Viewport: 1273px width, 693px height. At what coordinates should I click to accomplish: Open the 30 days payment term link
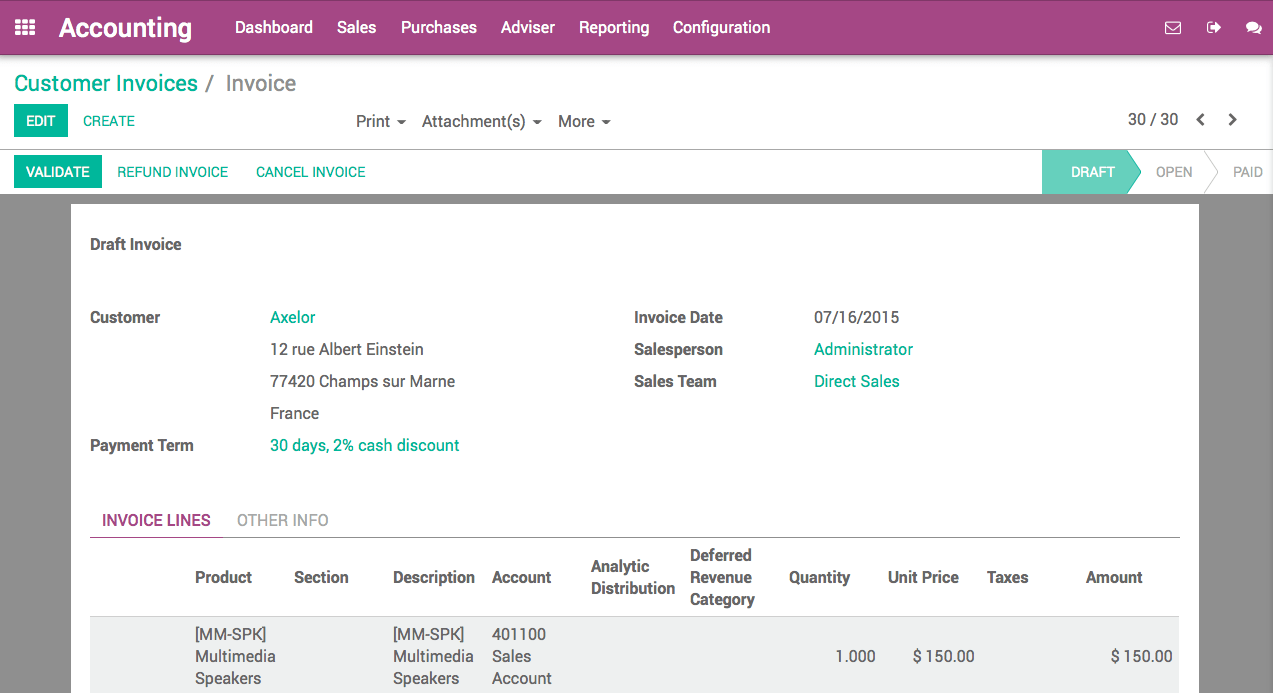[x=364, y=445]
